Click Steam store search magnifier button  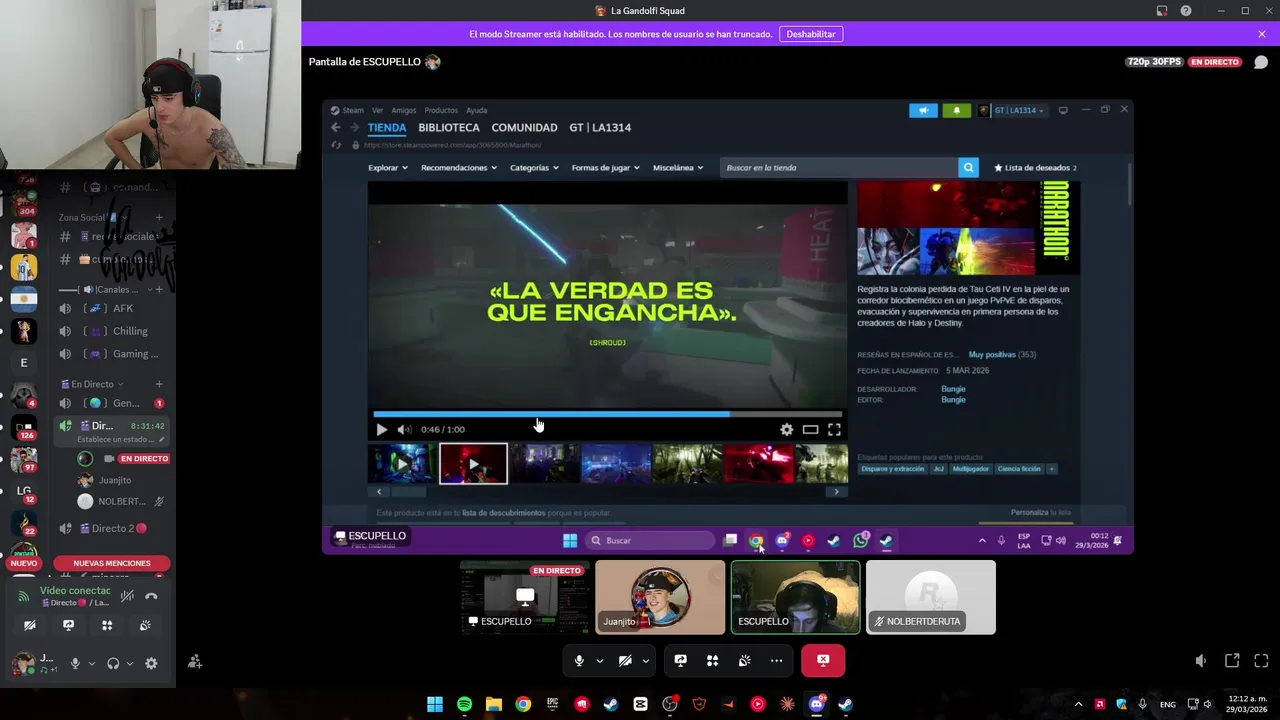968,168
